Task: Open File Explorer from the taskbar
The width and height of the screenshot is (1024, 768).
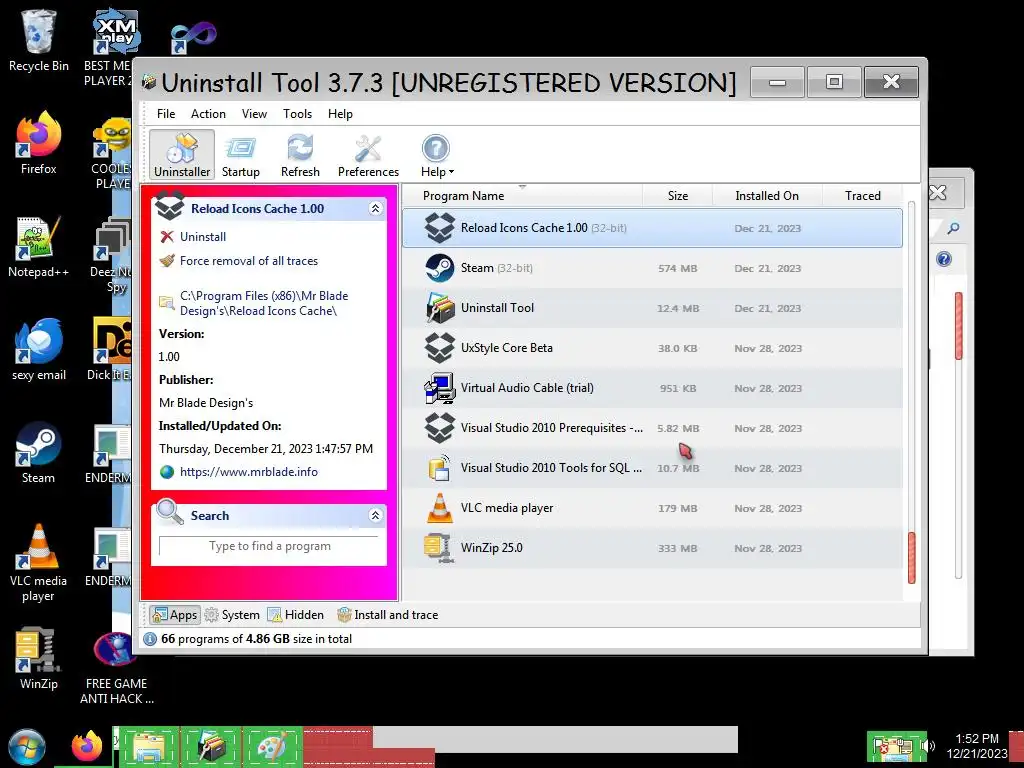Action: (x=149, y=747)
